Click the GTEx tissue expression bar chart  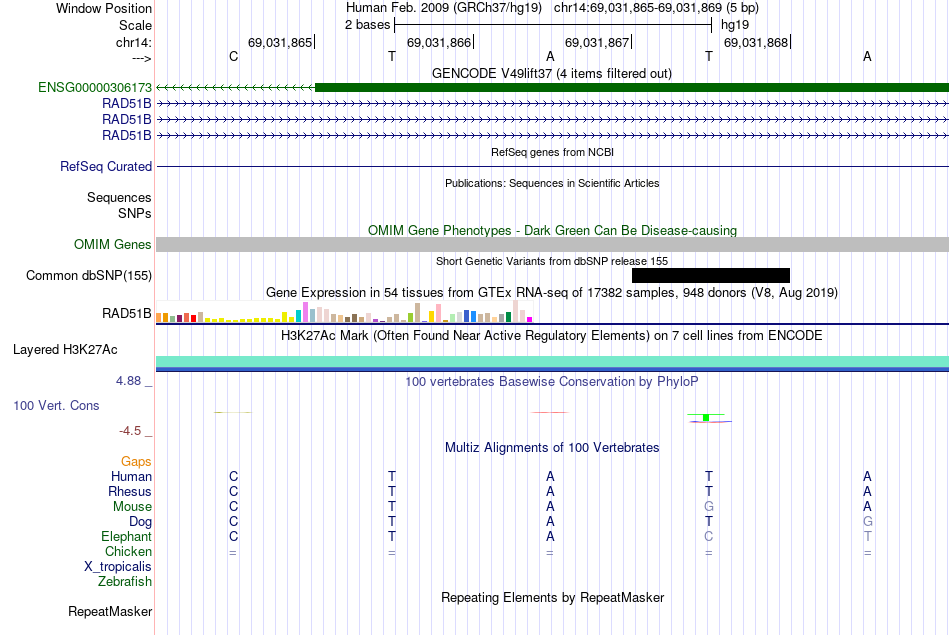click(x=344, y=311)
